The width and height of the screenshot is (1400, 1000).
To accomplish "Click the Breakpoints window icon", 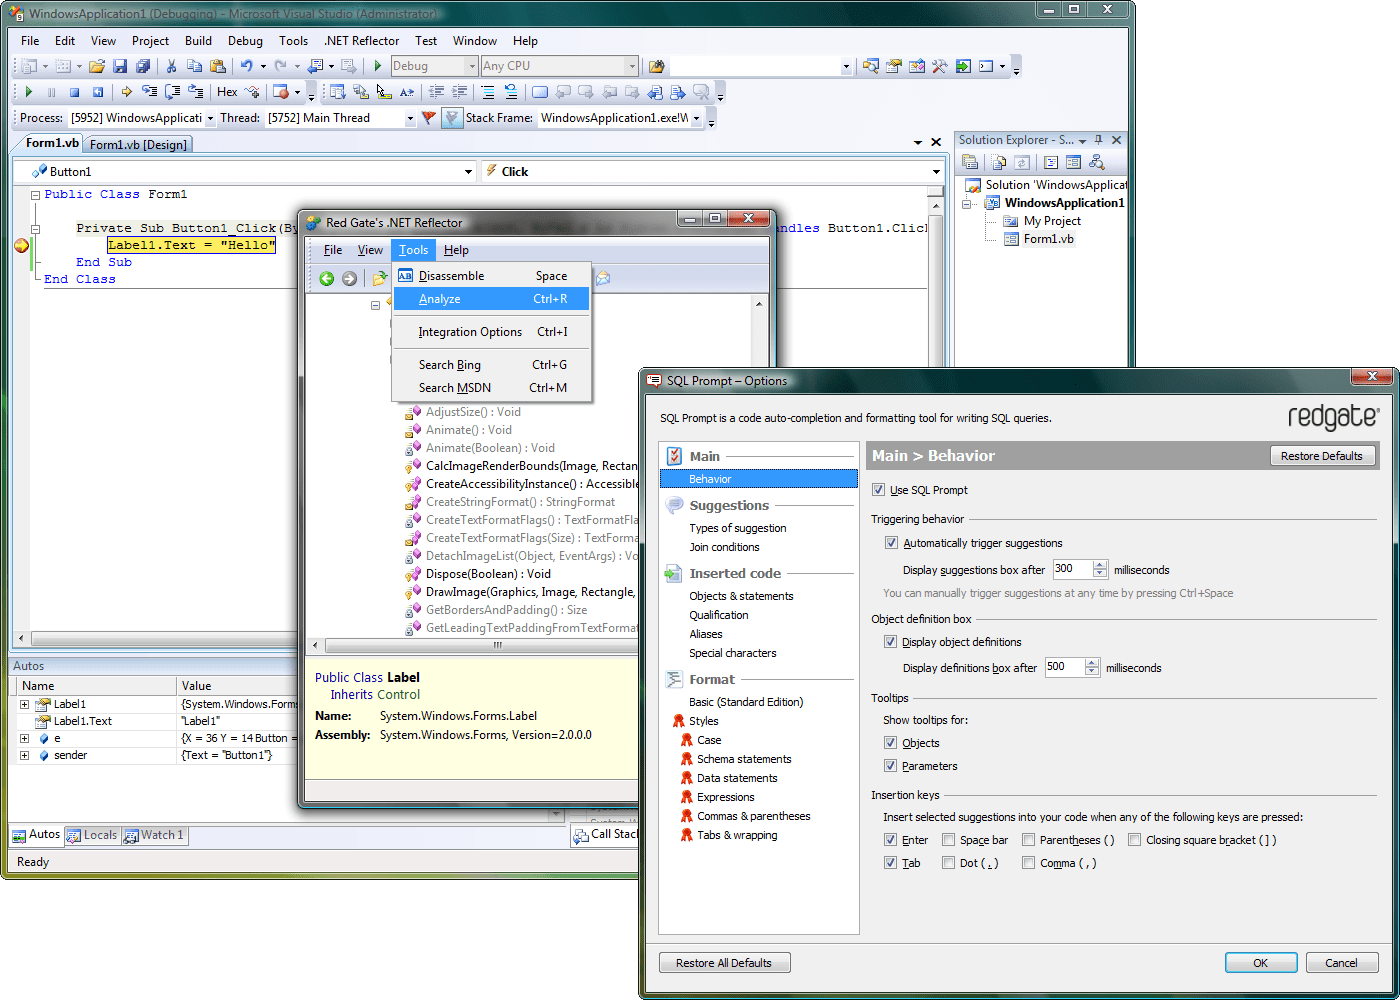I will (281, 92).
